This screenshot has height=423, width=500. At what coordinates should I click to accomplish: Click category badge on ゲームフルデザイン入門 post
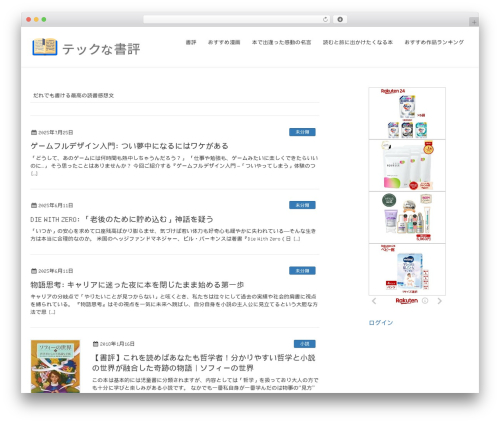(302, 132)
